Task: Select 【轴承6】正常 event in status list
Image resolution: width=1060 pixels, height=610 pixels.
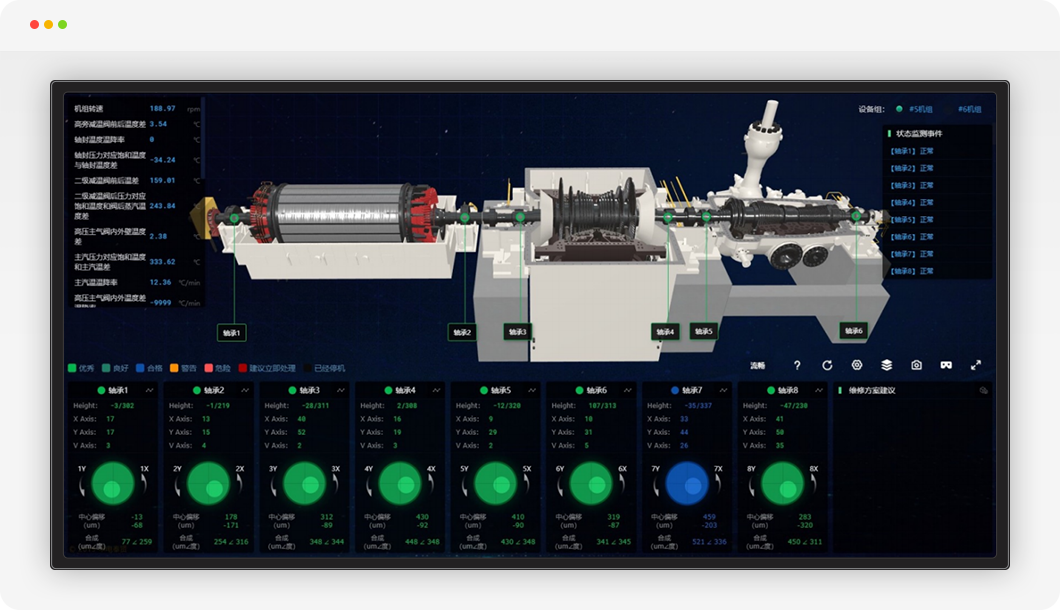Action: click(x=911, y=237)
